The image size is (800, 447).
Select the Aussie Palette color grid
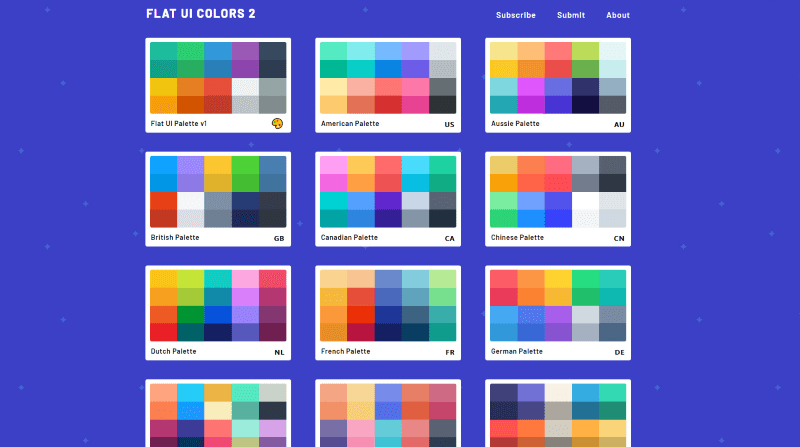point(558,78)
